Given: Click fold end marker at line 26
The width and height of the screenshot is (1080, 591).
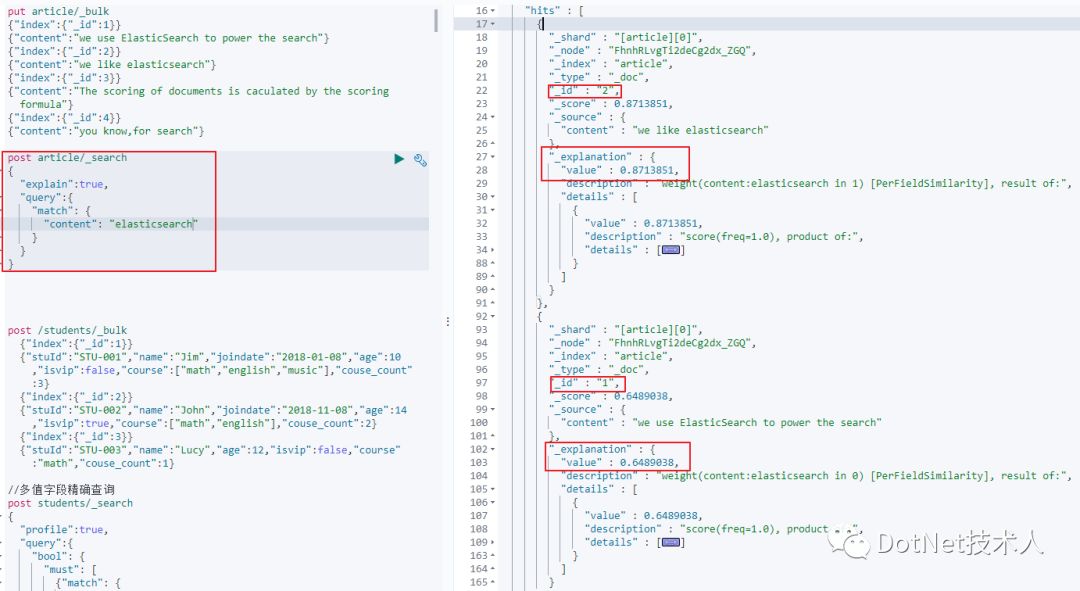Looking at the screenshot, I should point(493,144).
